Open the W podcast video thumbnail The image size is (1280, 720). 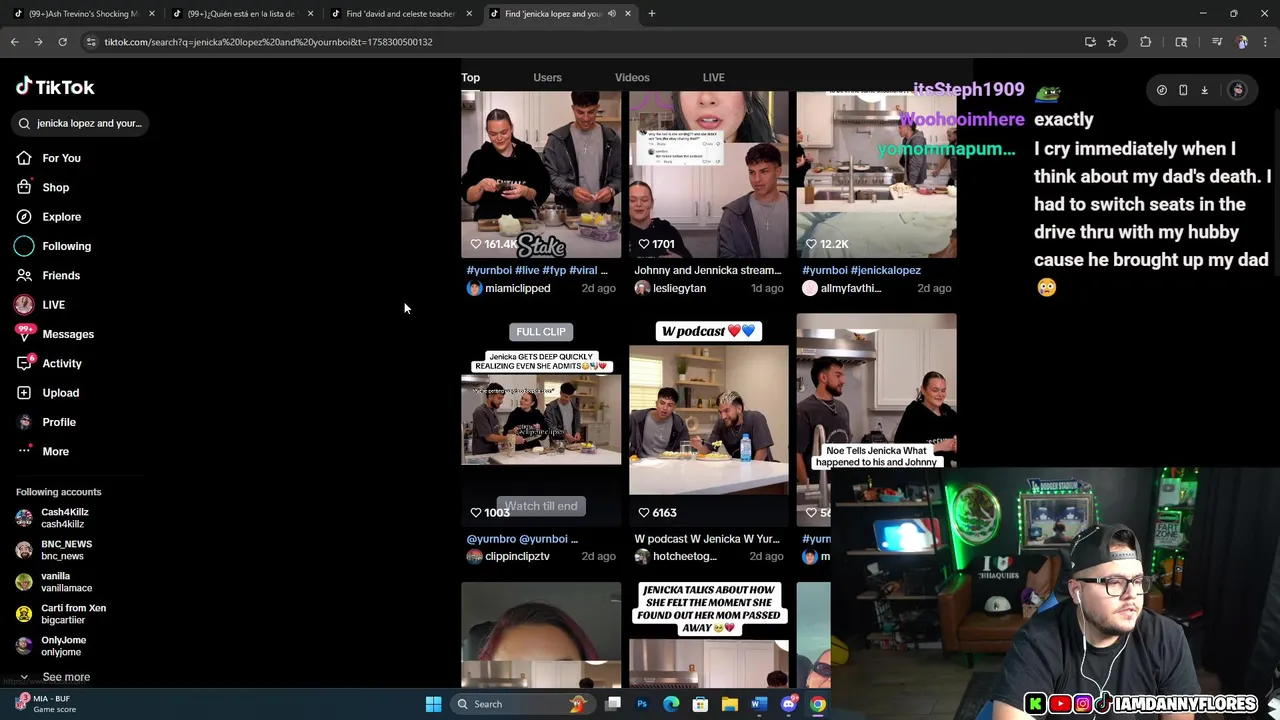[x=709, y=420]
